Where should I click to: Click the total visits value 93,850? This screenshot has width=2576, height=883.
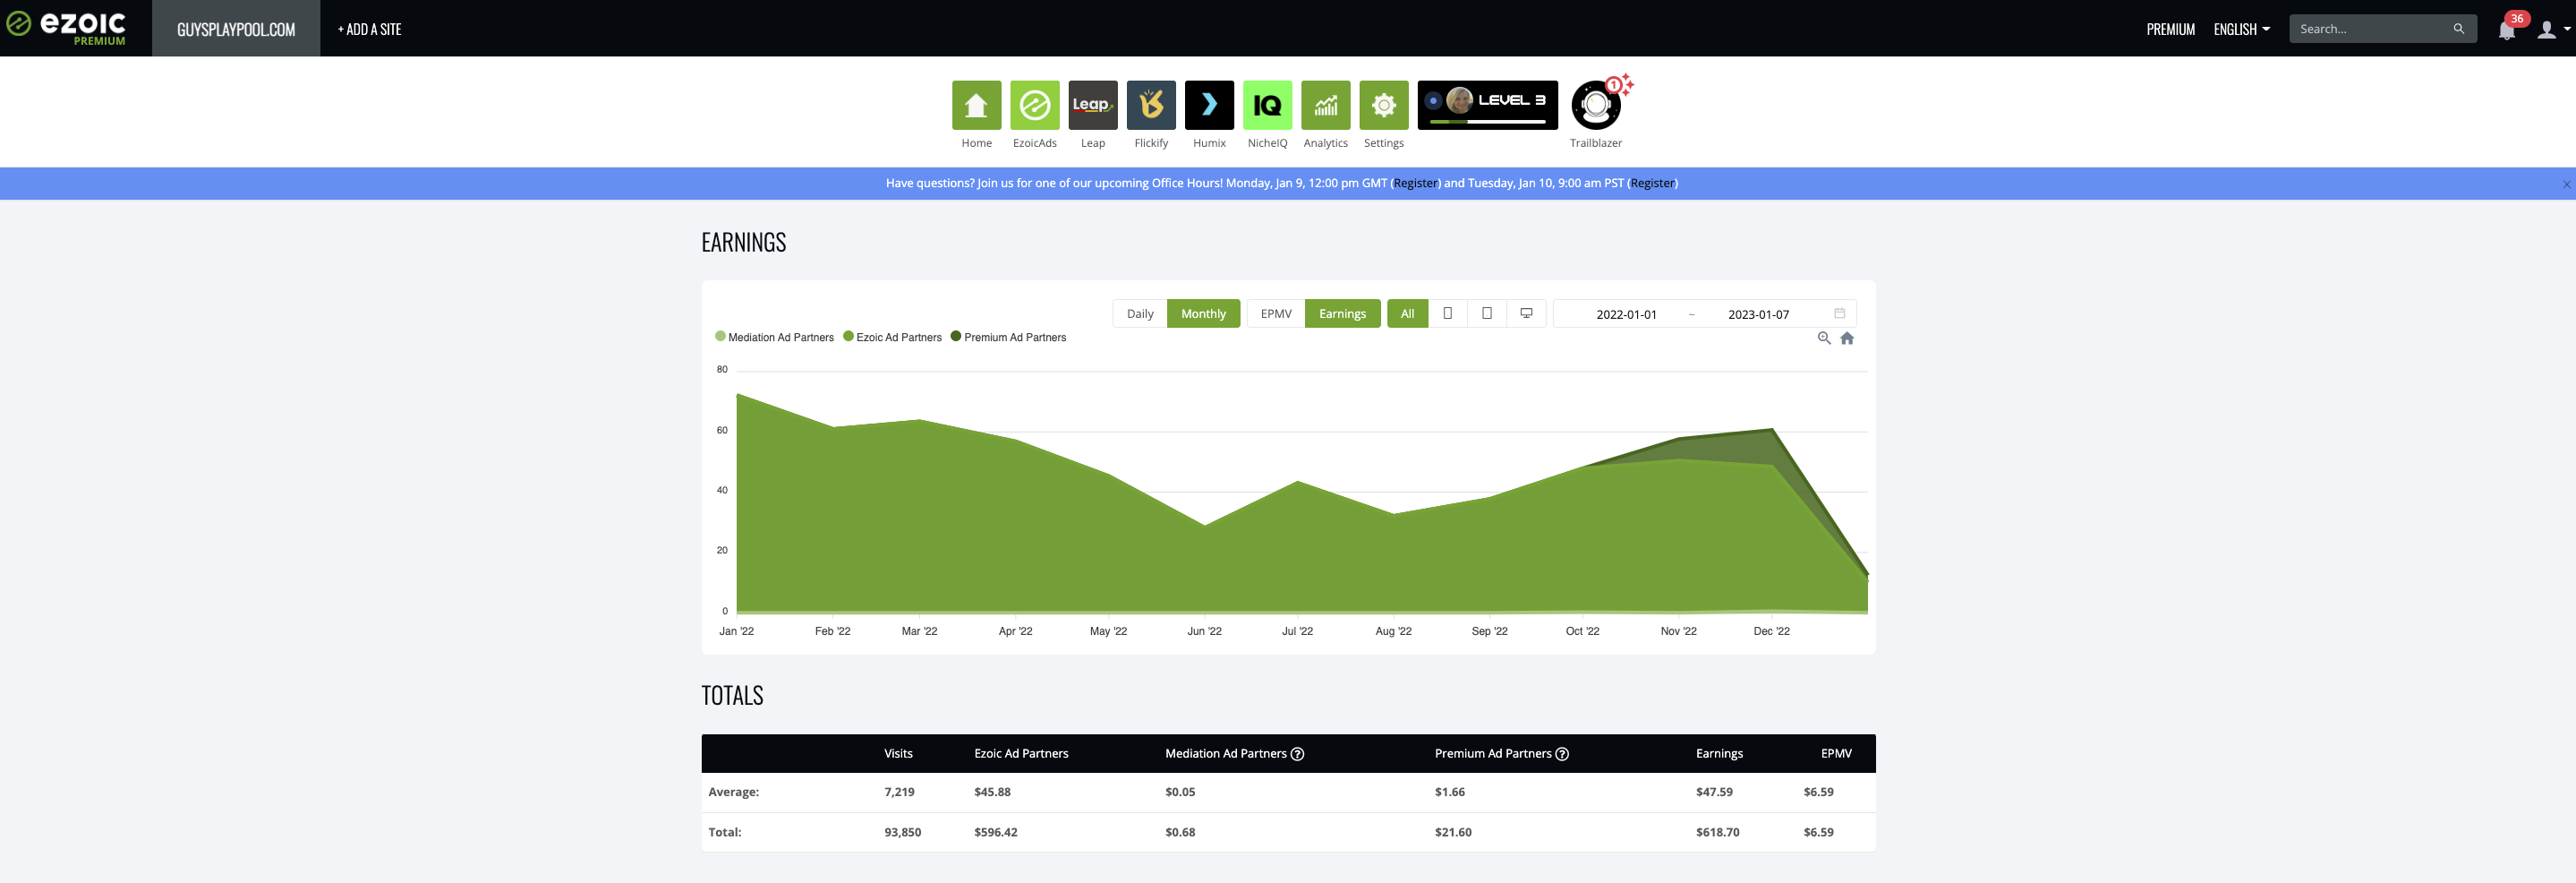[902, 832]
